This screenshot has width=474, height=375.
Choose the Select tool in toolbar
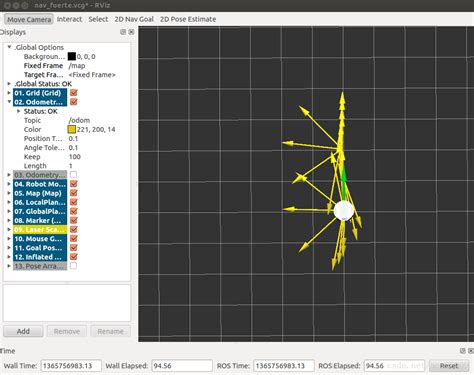(x=98, y=19)
